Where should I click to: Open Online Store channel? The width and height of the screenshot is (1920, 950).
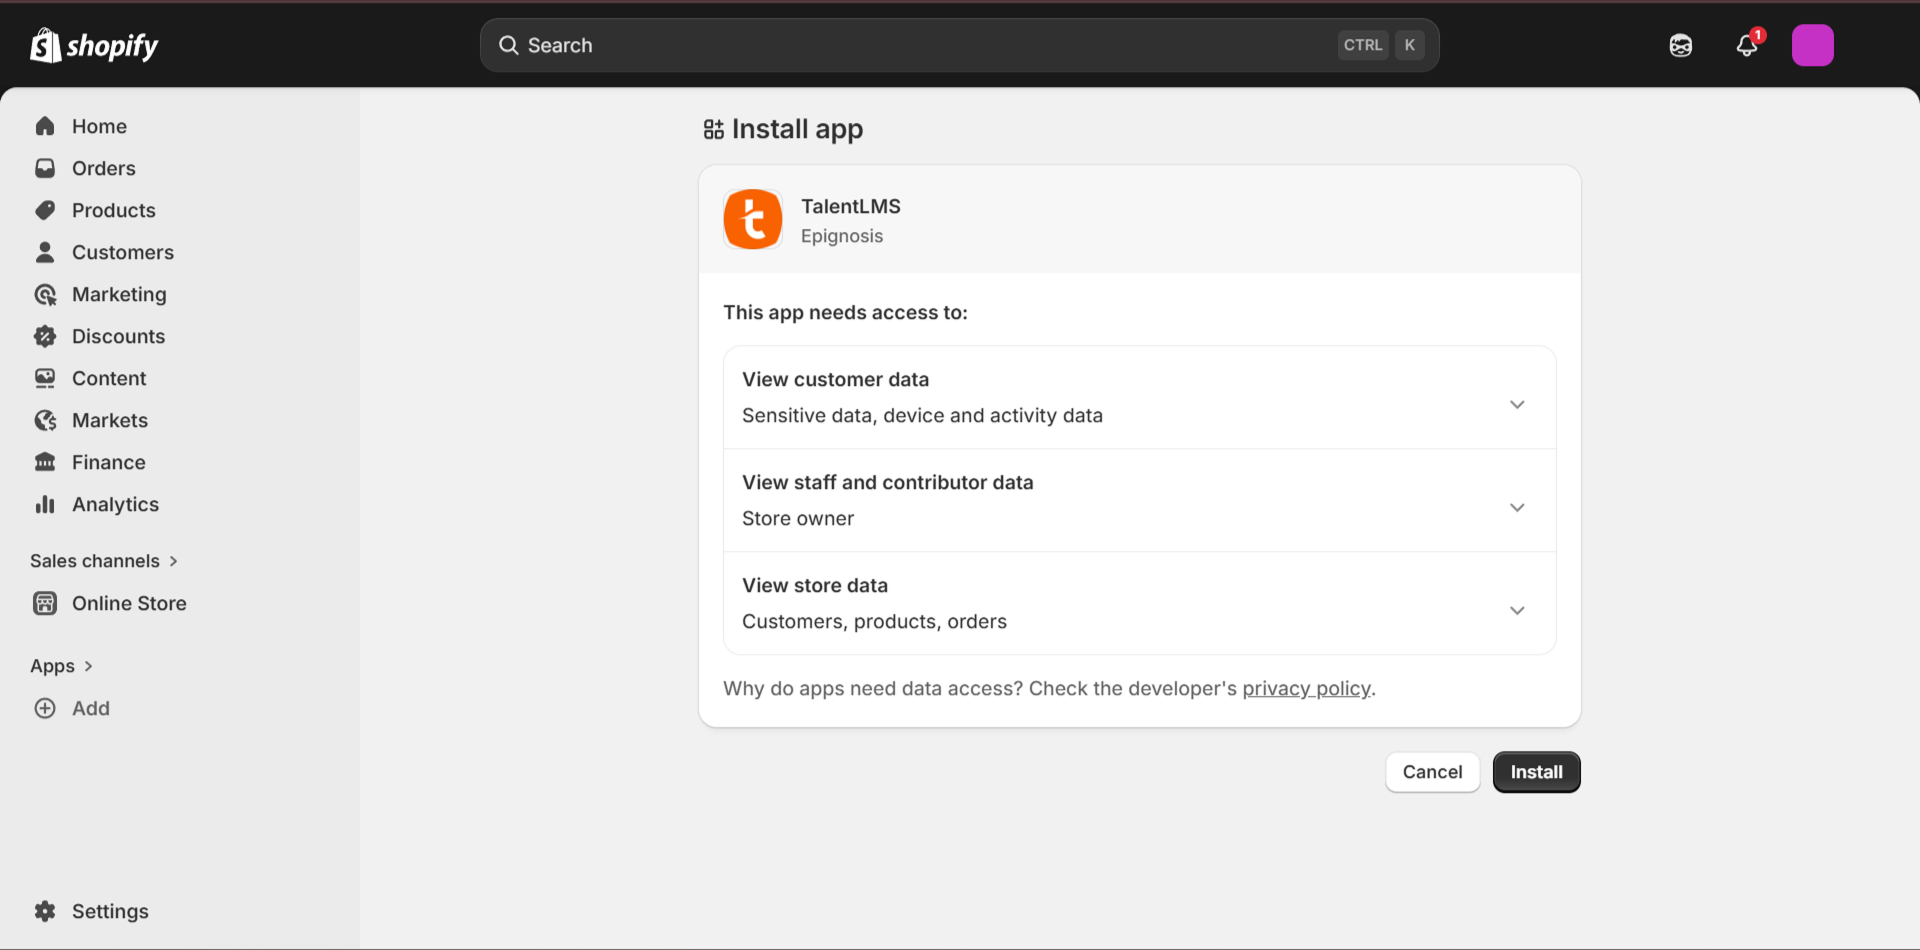coord(129,603)
